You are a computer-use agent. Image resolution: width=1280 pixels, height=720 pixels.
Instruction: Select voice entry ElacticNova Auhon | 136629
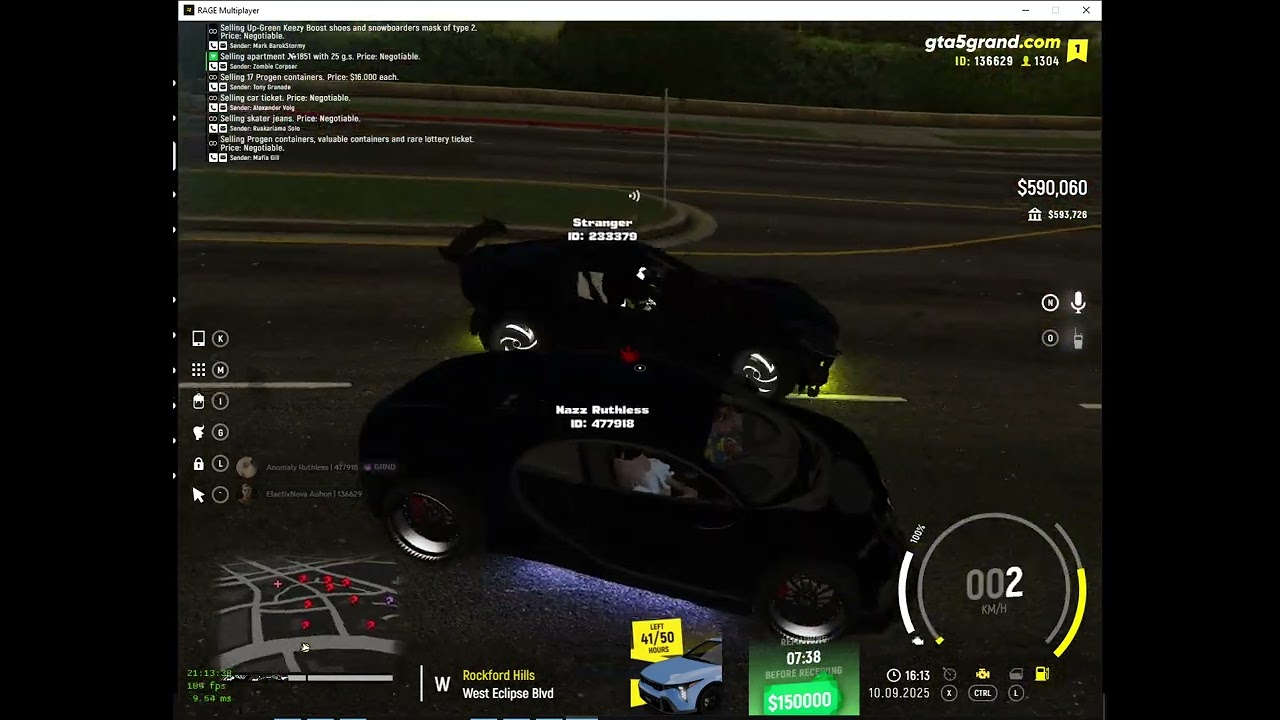(314, 494)
